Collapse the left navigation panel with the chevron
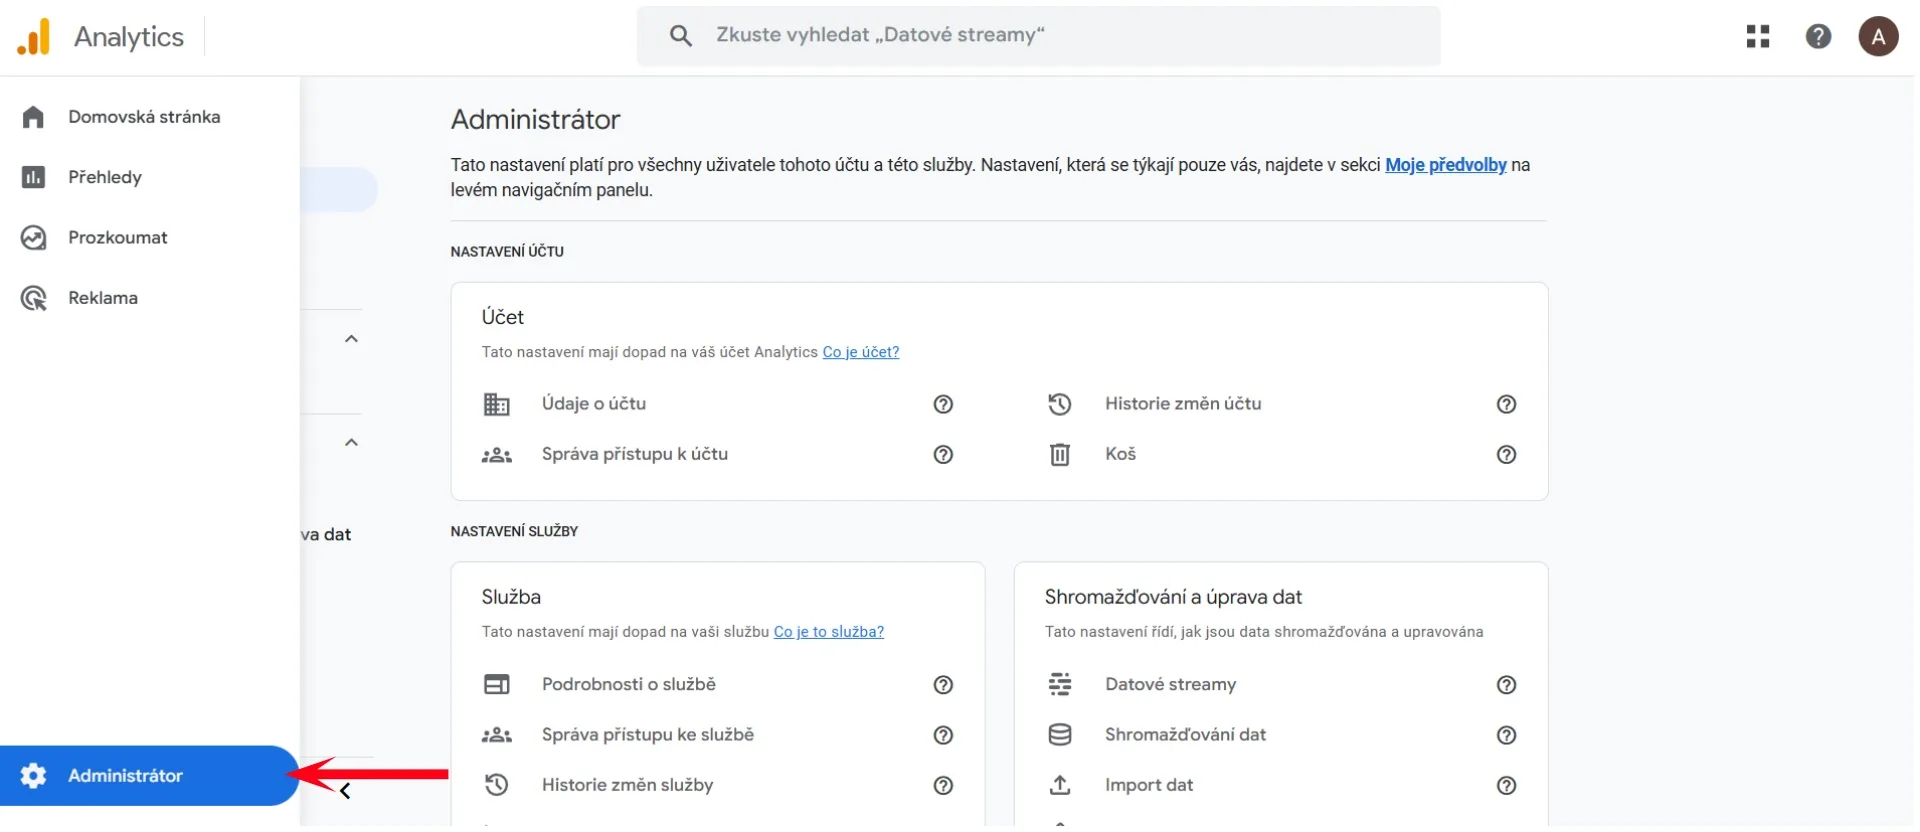1920x832 pixels. click(x=345, y=792)
